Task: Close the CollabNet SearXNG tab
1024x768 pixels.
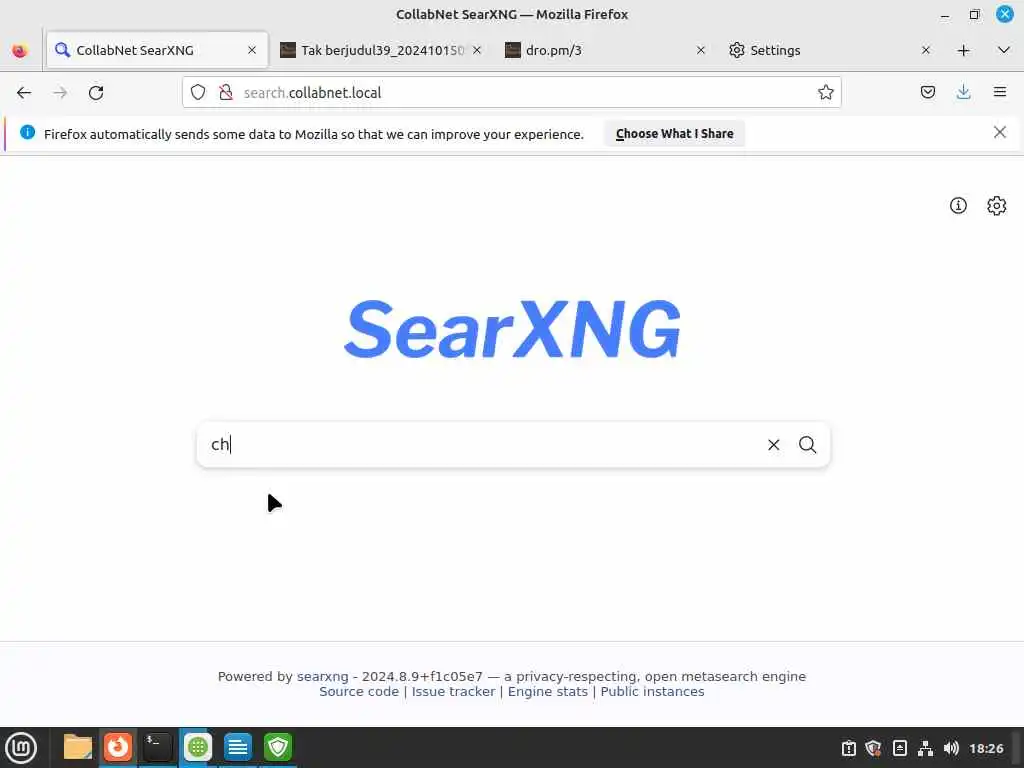Action: point(252,50)
